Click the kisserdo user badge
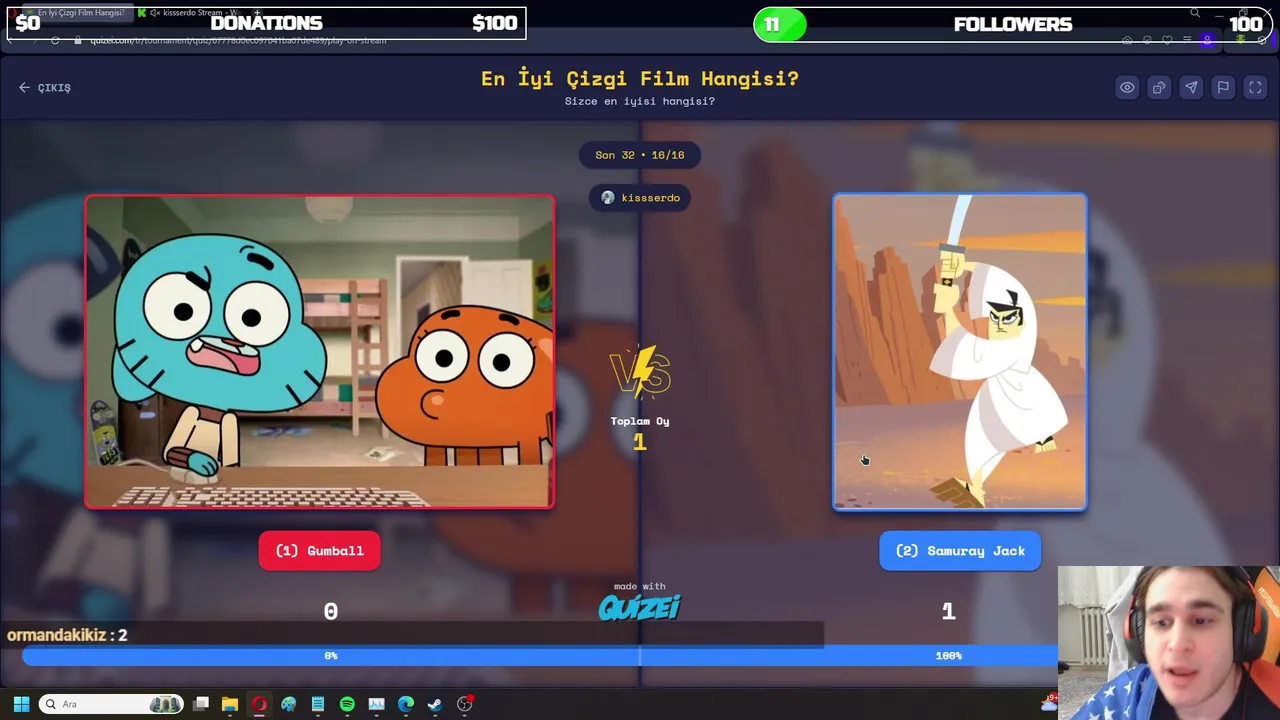1280x720 pixels. pos(640,198)
